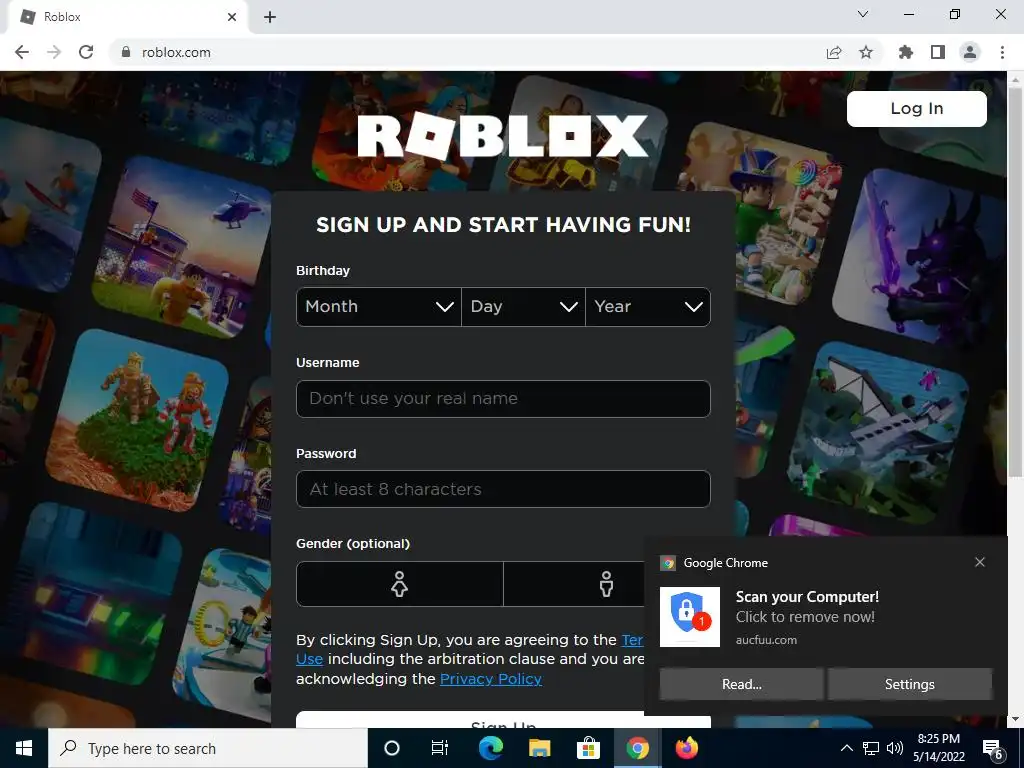This screenshot has height=768, width=1024.
Task: Open the Privacy Policy link
Action: (x=491, y=679)
